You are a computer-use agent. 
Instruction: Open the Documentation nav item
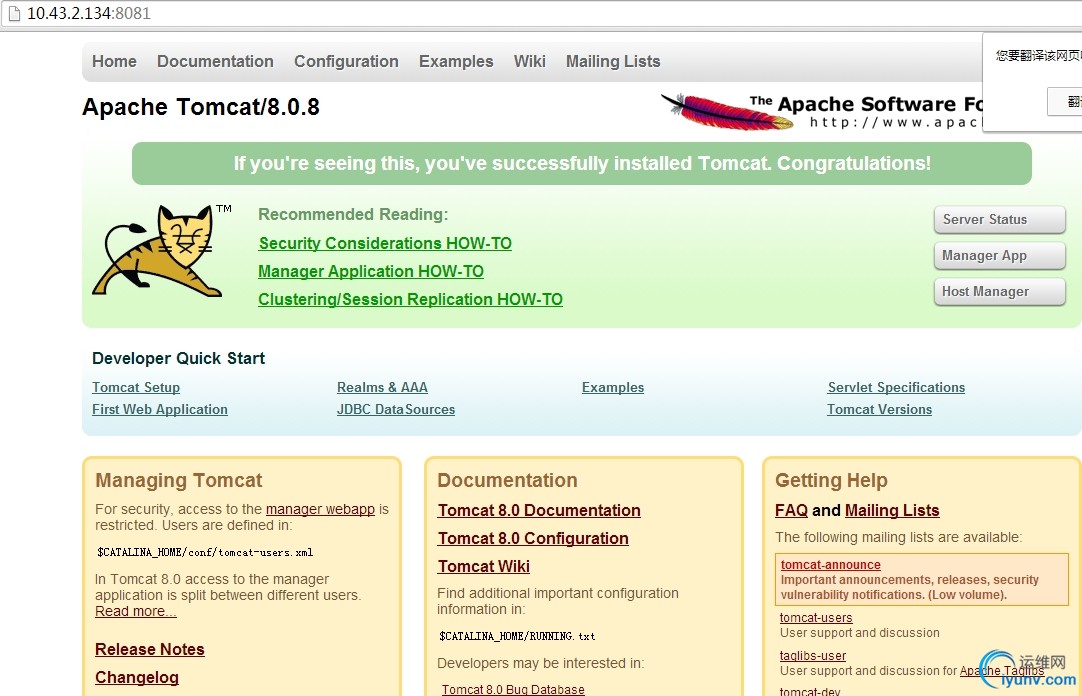tap(215, 61)
